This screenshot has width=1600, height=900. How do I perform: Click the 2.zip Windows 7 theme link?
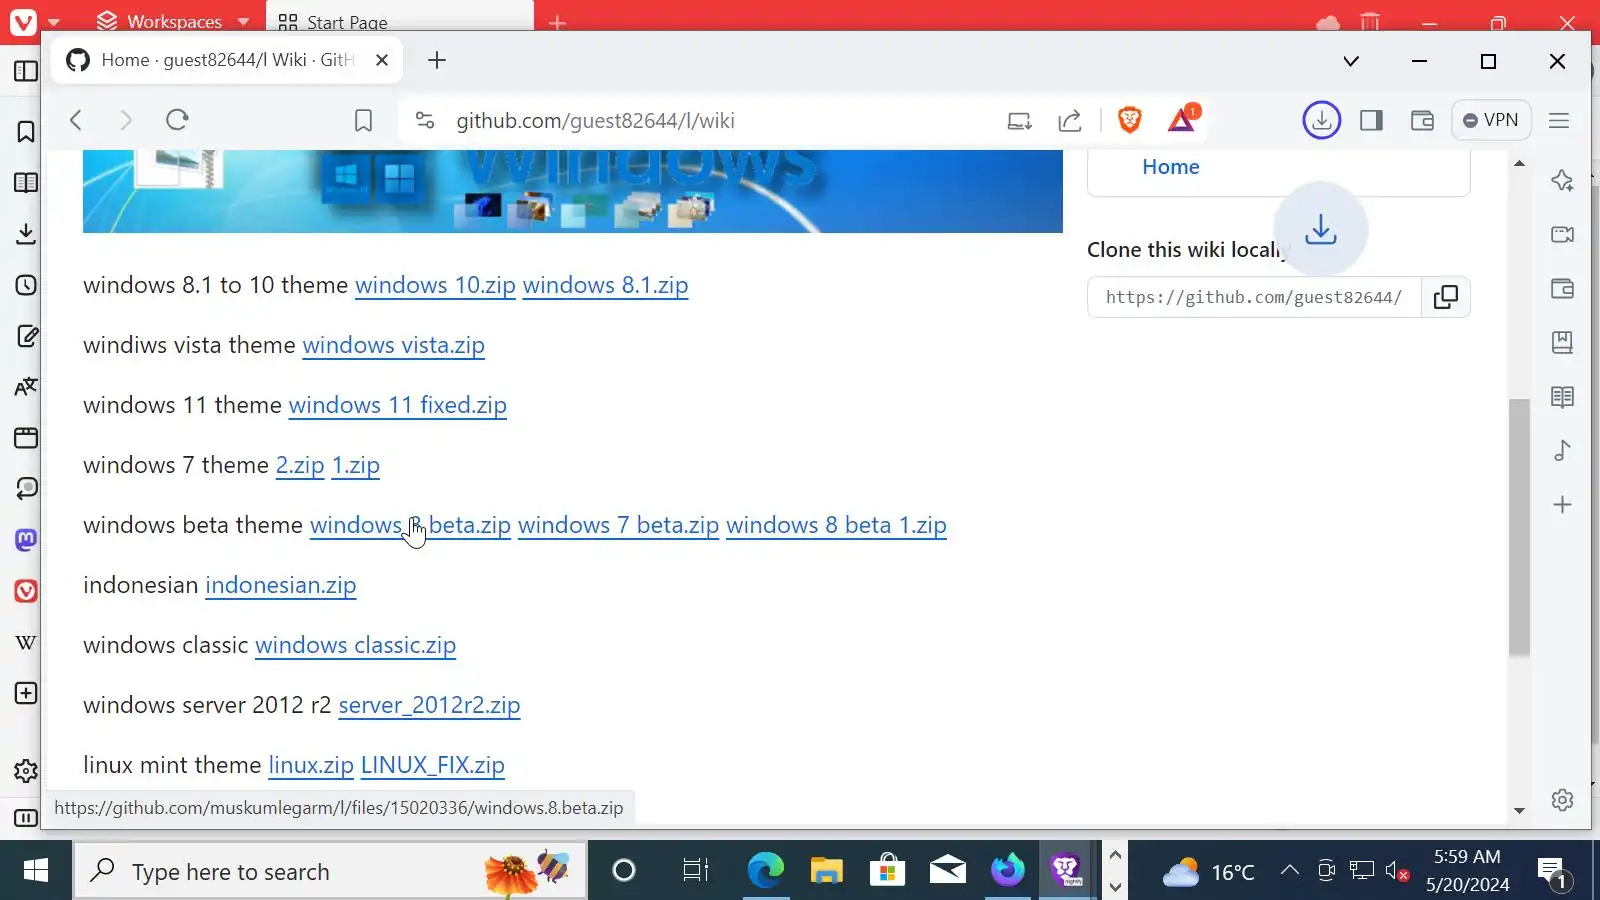coord(300,465)
